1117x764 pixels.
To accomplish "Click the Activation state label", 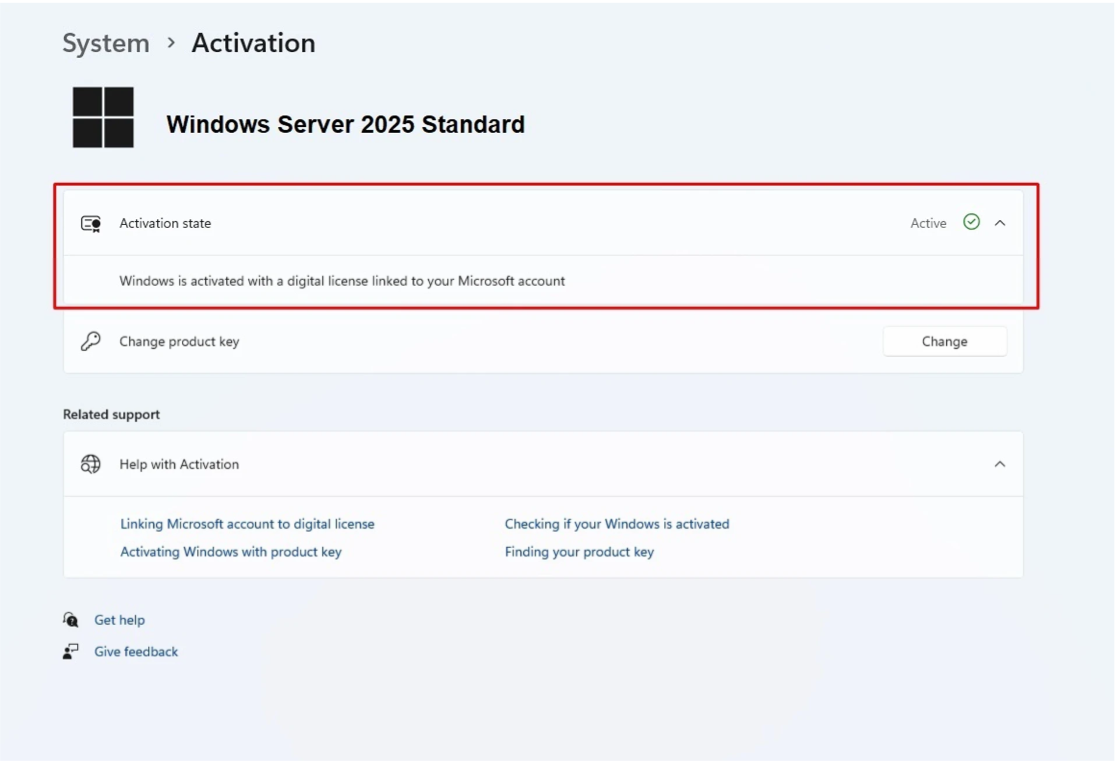I will pos(165,223).
